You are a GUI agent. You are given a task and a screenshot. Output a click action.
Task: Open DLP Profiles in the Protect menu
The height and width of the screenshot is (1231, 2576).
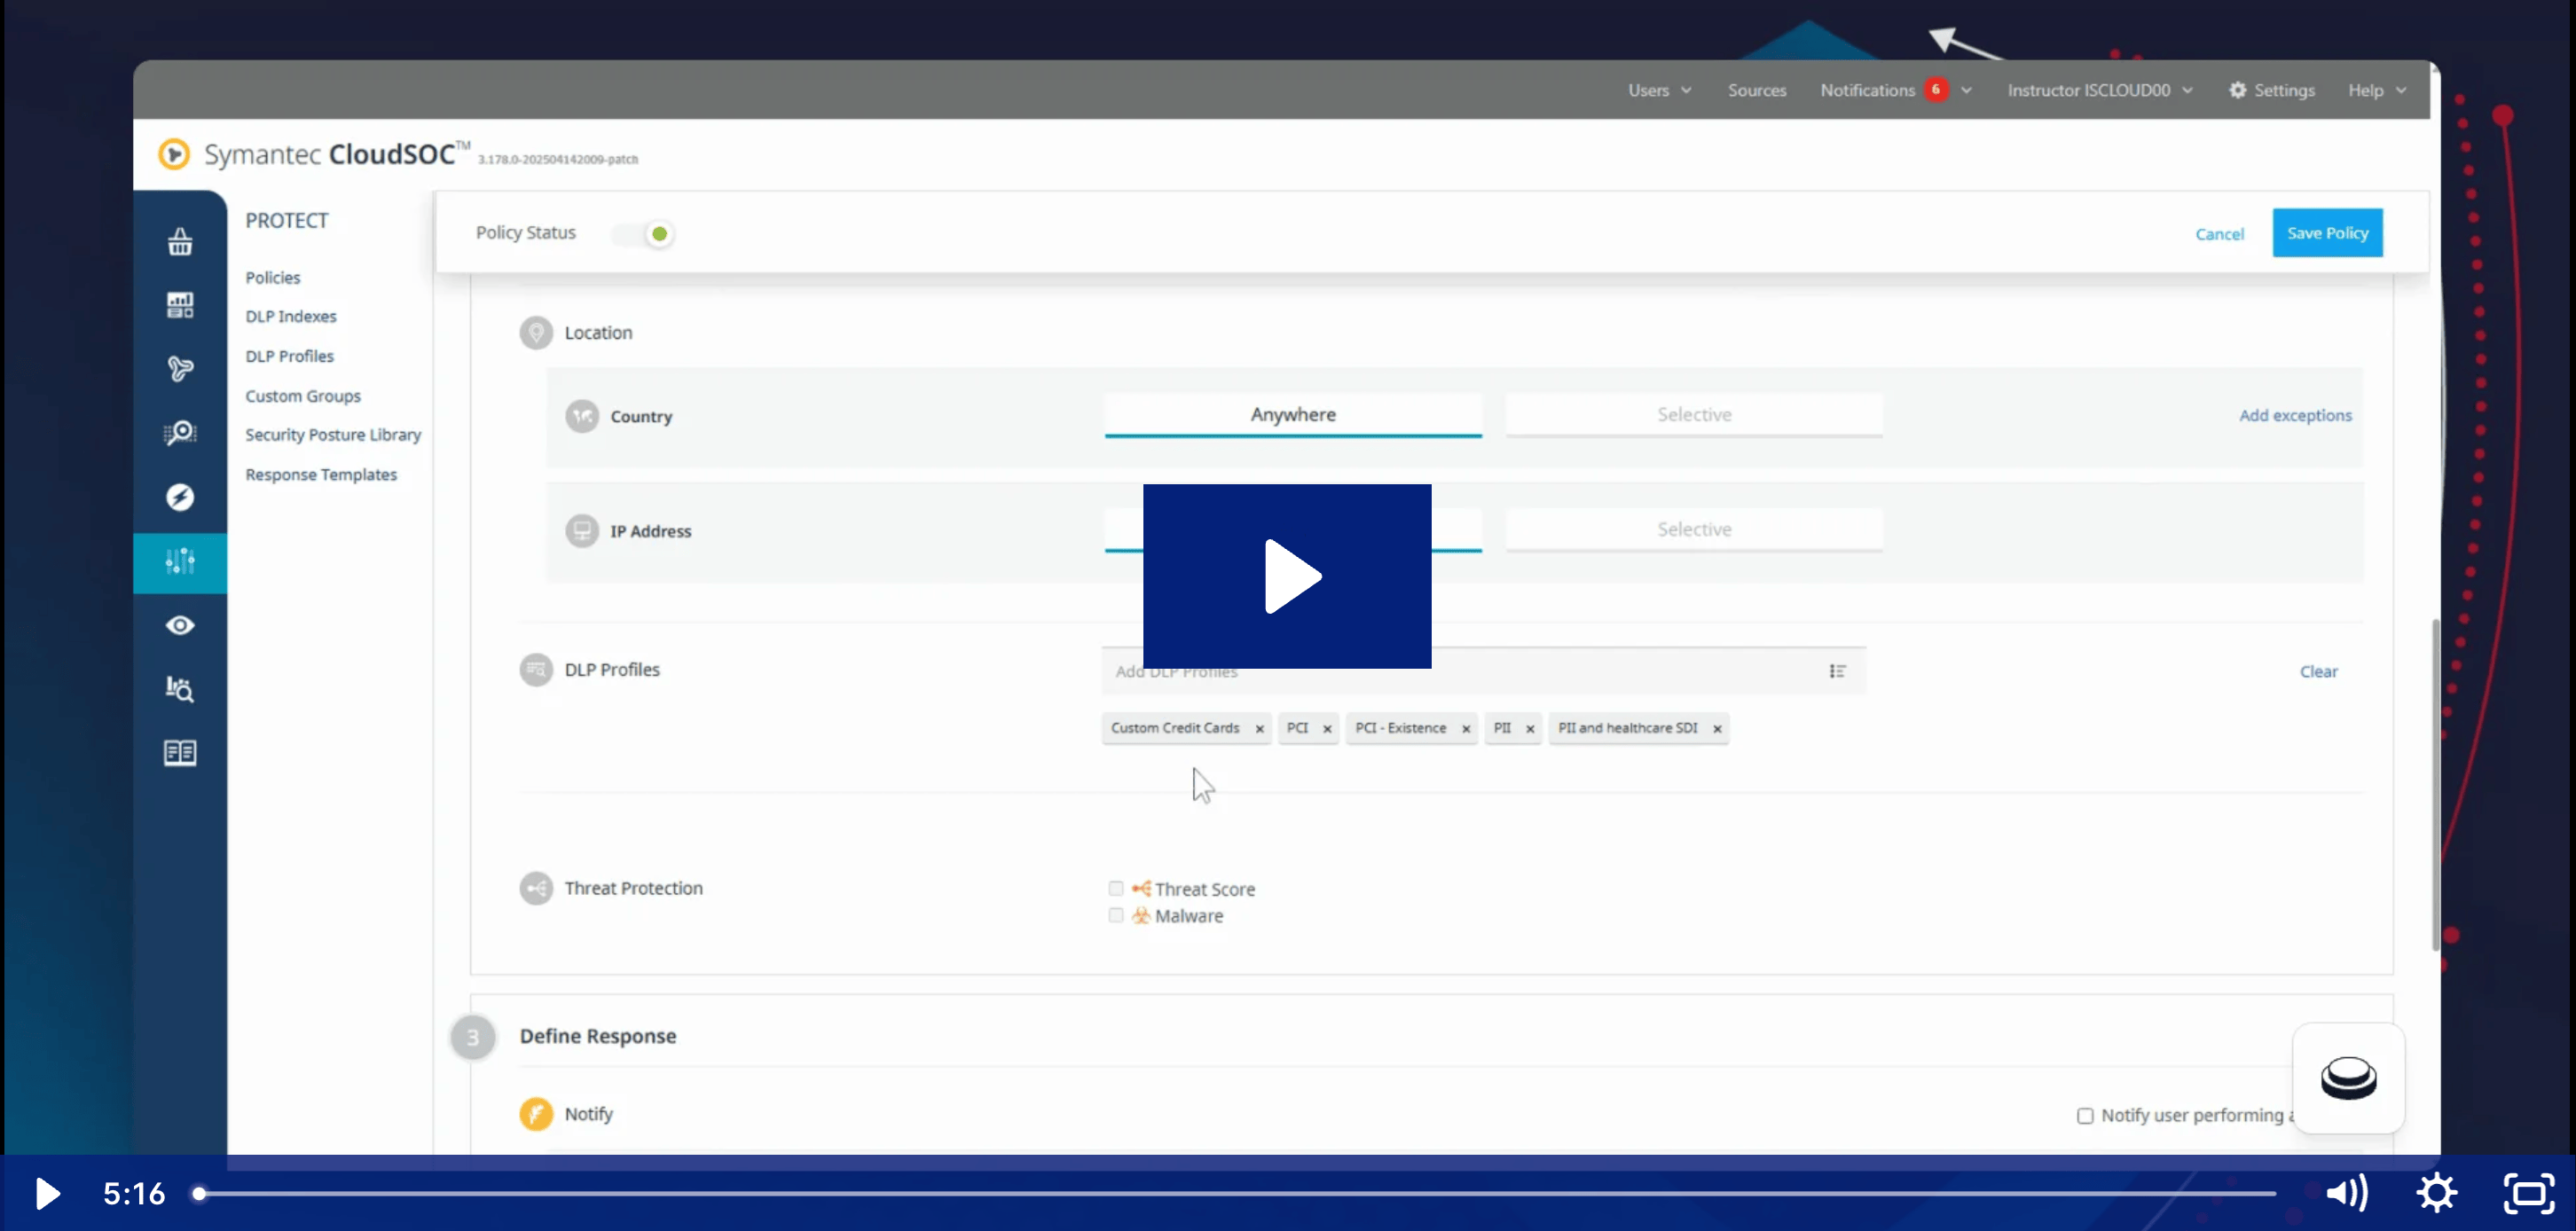click(x=289, y=356)
